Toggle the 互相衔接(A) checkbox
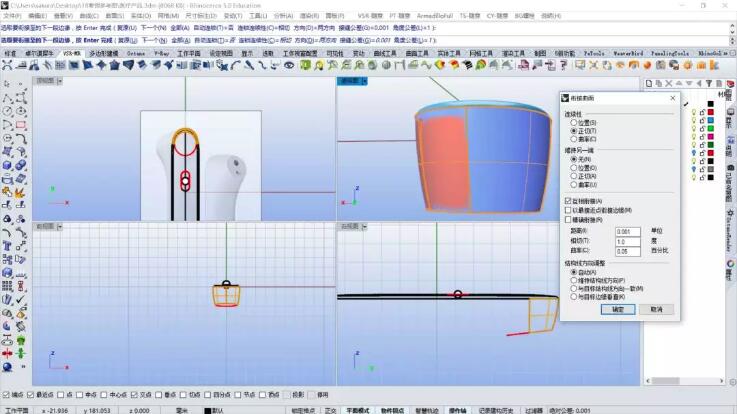This screenshot has height=414, width=737. click(568, 201)
